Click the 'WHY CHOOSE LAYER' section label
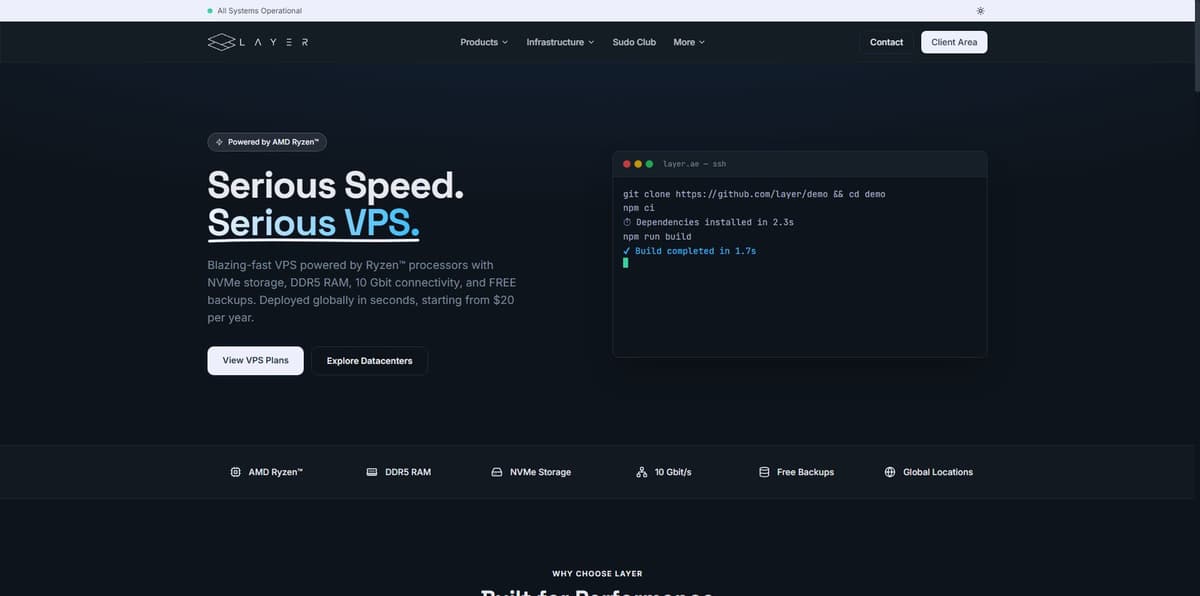Screen dimensions: 1200x596 coord(597,574)
